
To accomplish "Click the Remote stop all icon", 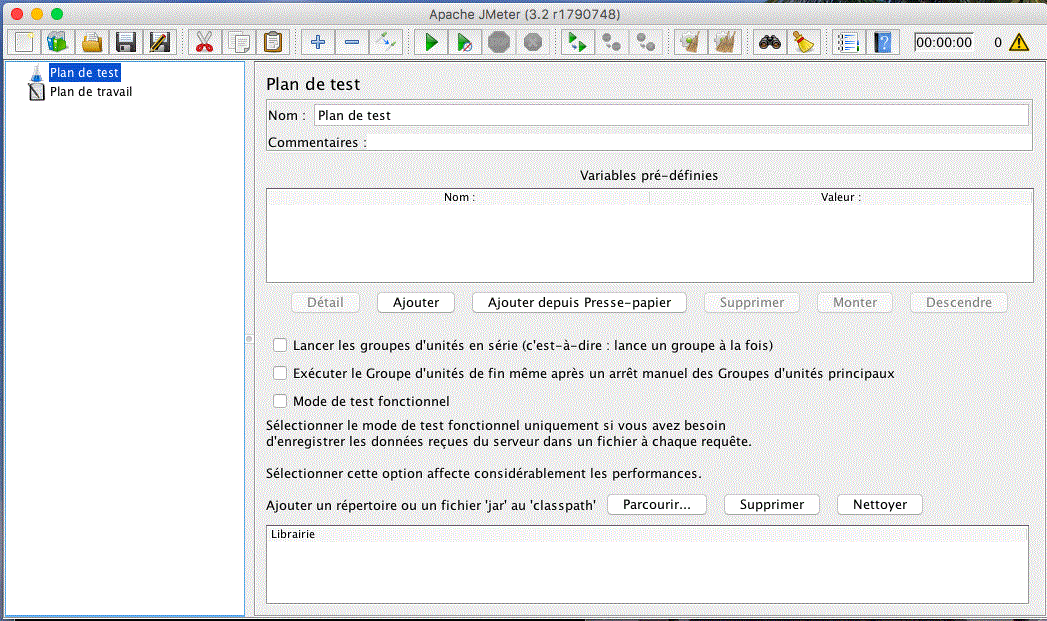I will coord(612,42).
